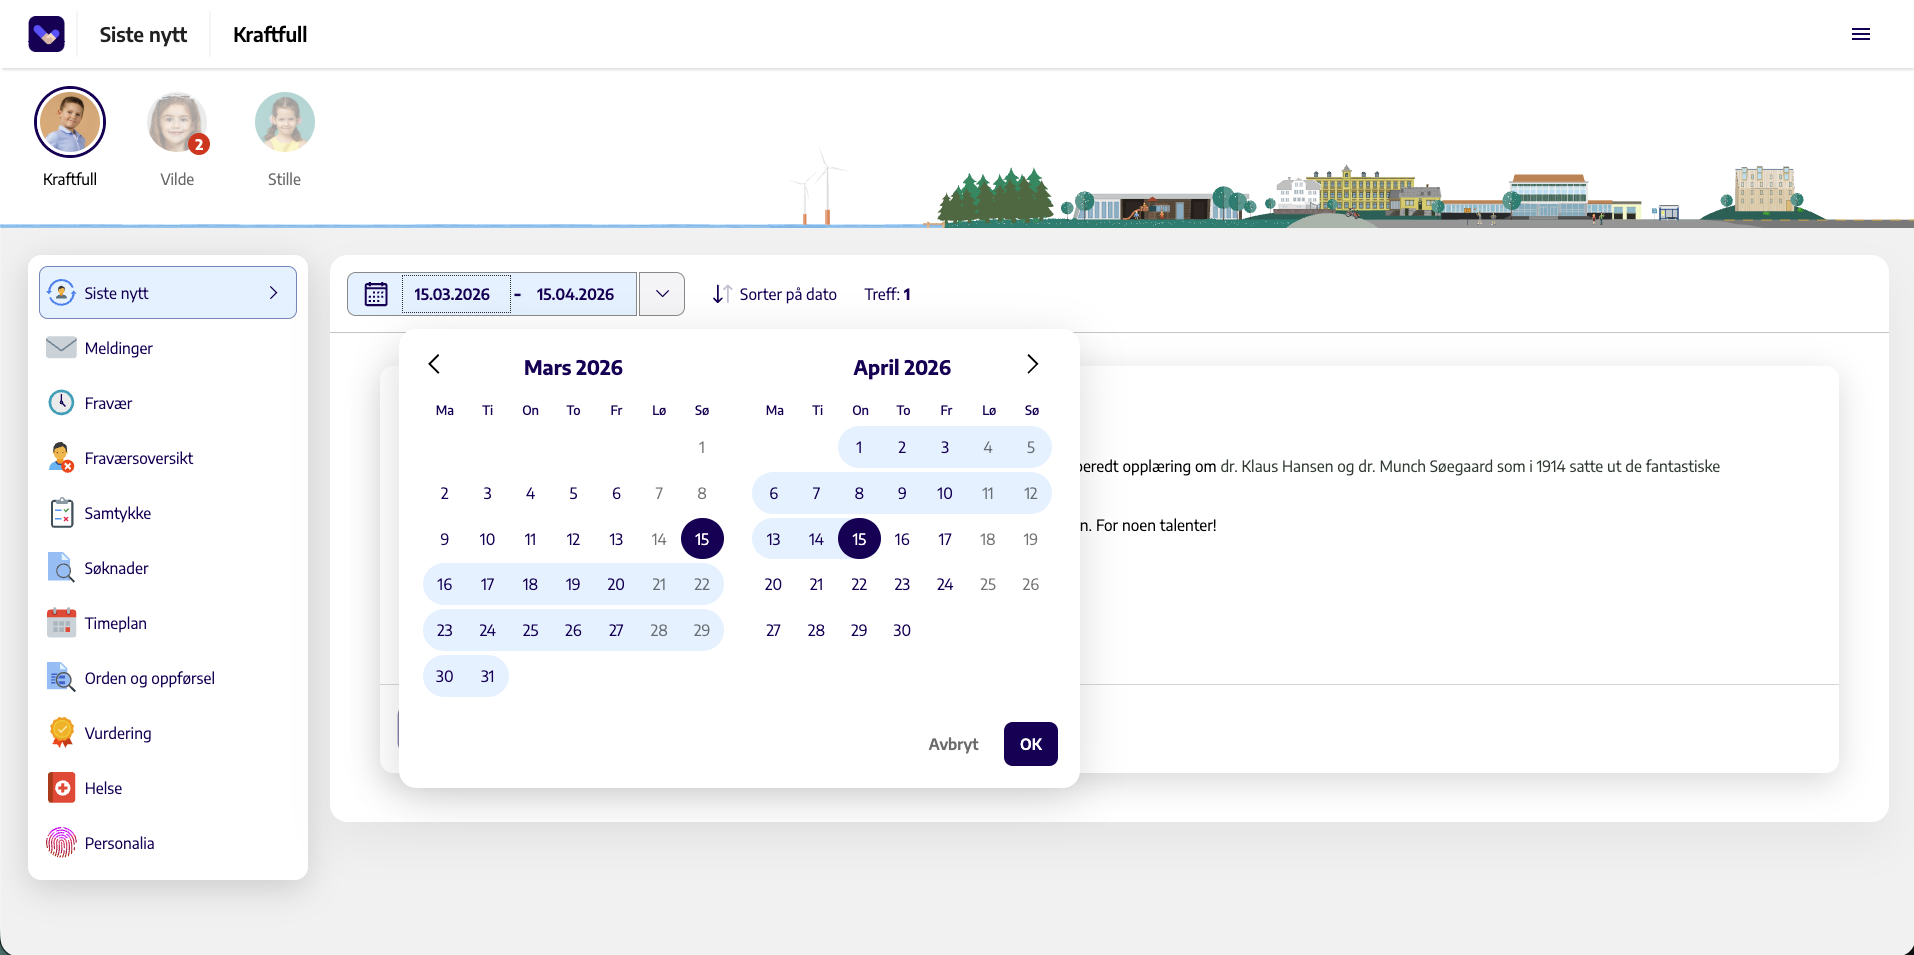The width and height of the screenshot is (1914, 955).
Task: Select April 15 in the calendar
Action: pos(859,539)
